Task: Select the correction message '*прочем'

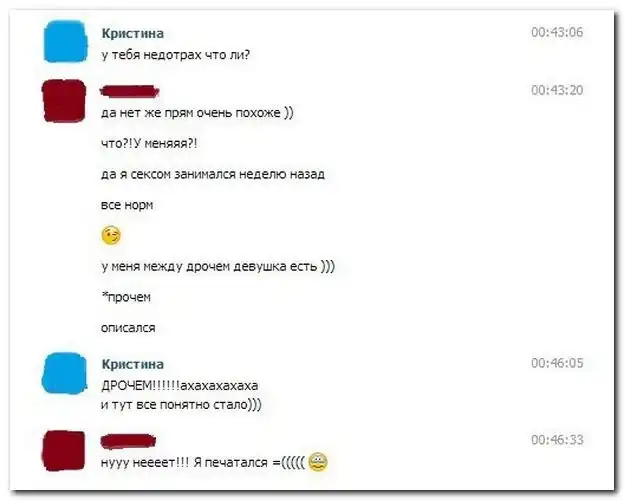Action: 126,297
